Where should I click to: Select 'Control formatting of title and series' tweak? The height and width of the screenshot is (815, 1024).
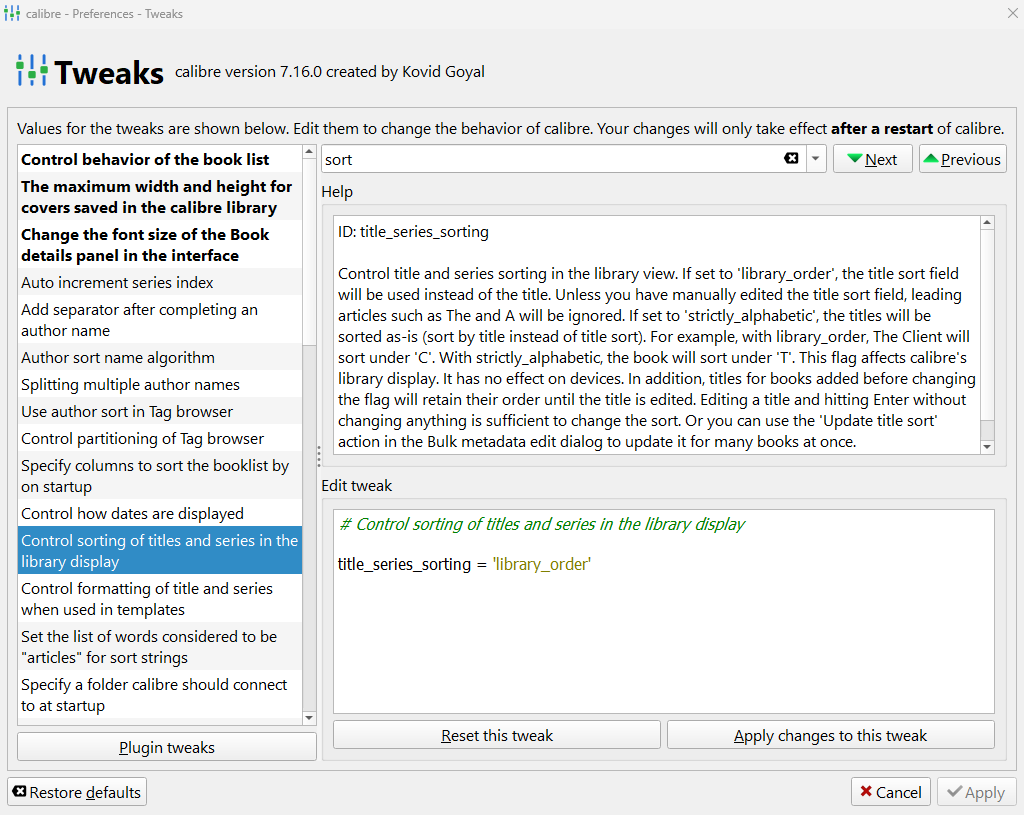(x=160, y=599)
